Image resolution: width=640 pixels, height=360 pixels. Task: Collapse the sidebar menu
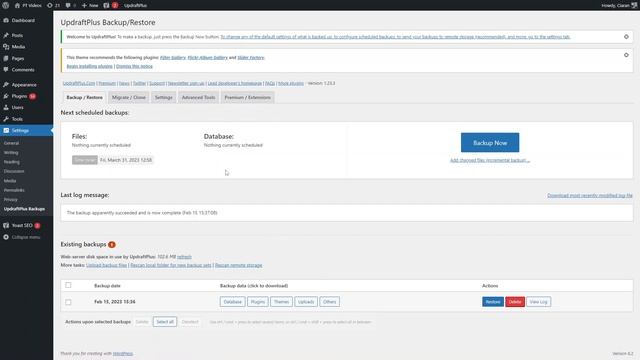click(x=25, y=237)
